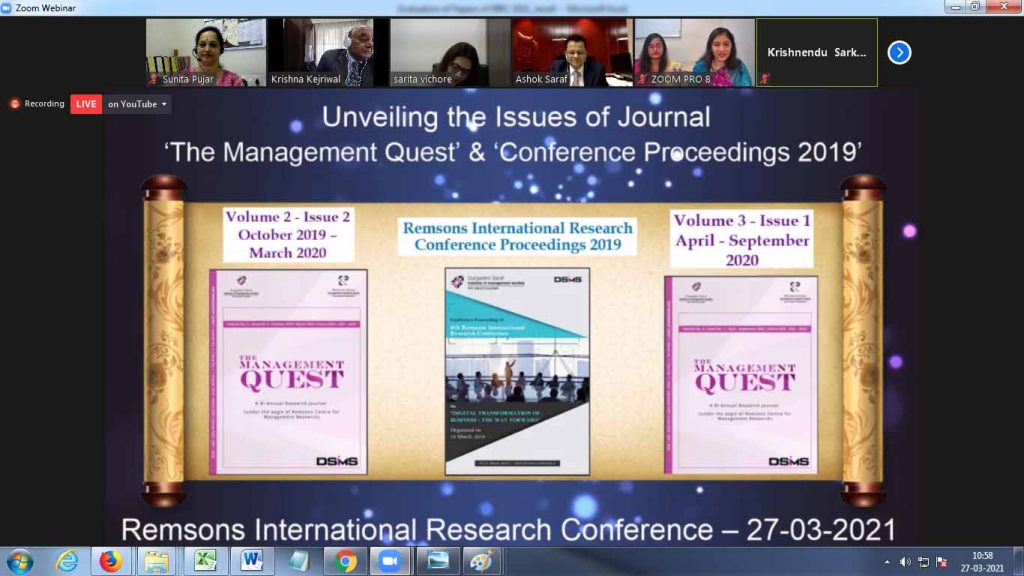Screen dimensions: 1024x576
Task: Select Krishna Kejriwal's video thumbnail
Action: 328,52
